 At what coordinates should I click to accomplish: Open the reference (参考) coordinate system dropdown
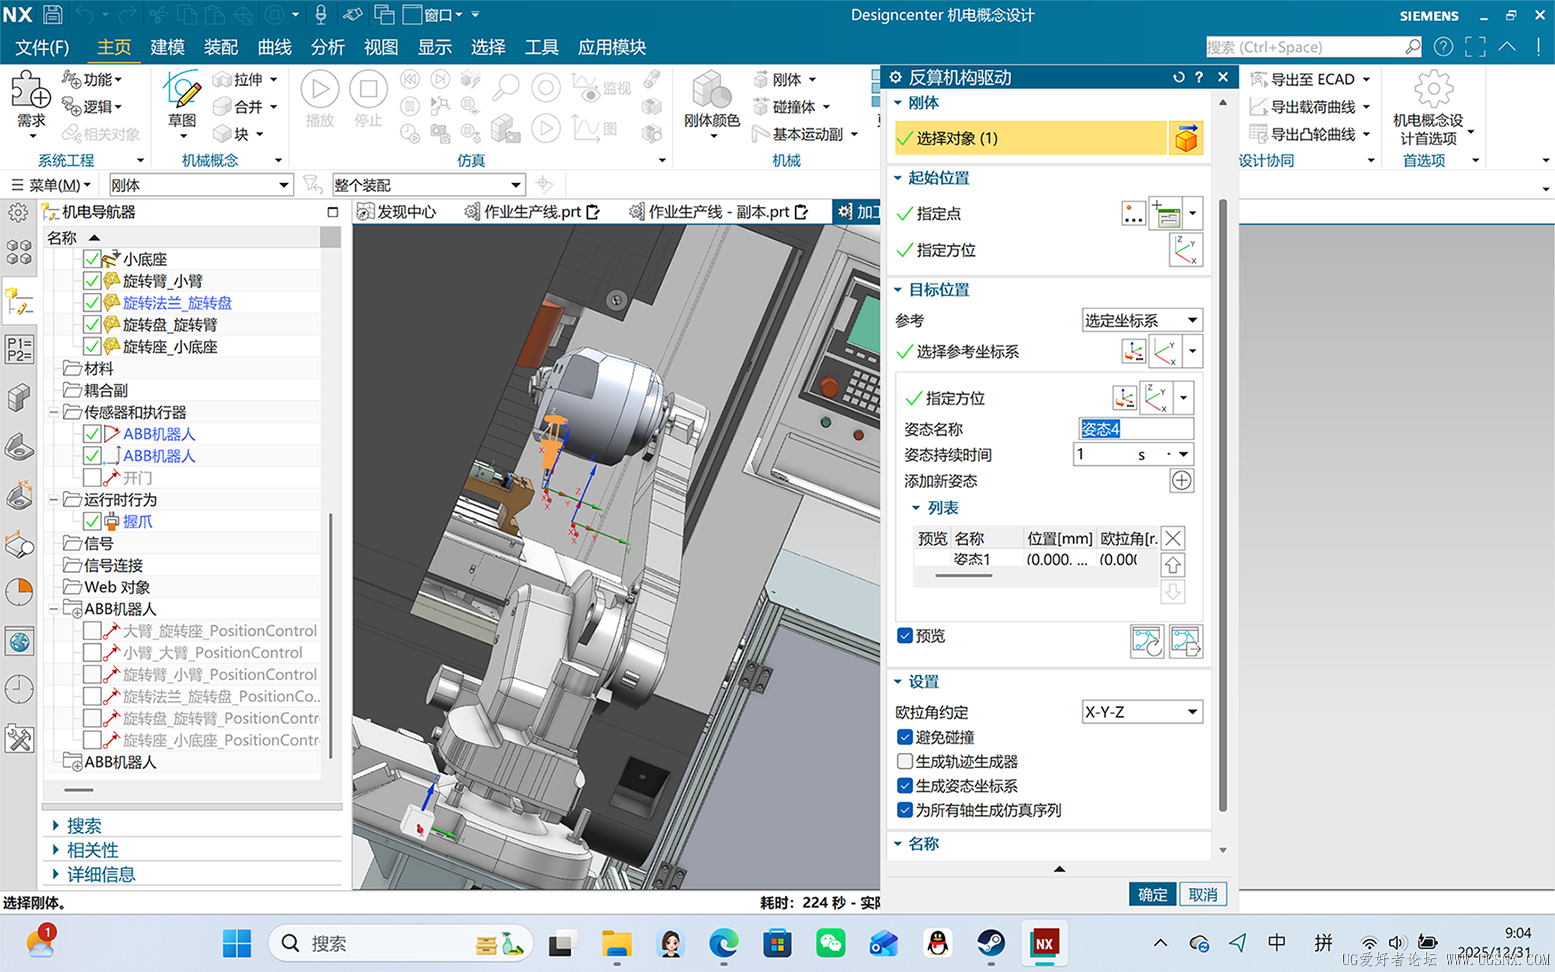pyautogui.click(x=1141, y=321)
